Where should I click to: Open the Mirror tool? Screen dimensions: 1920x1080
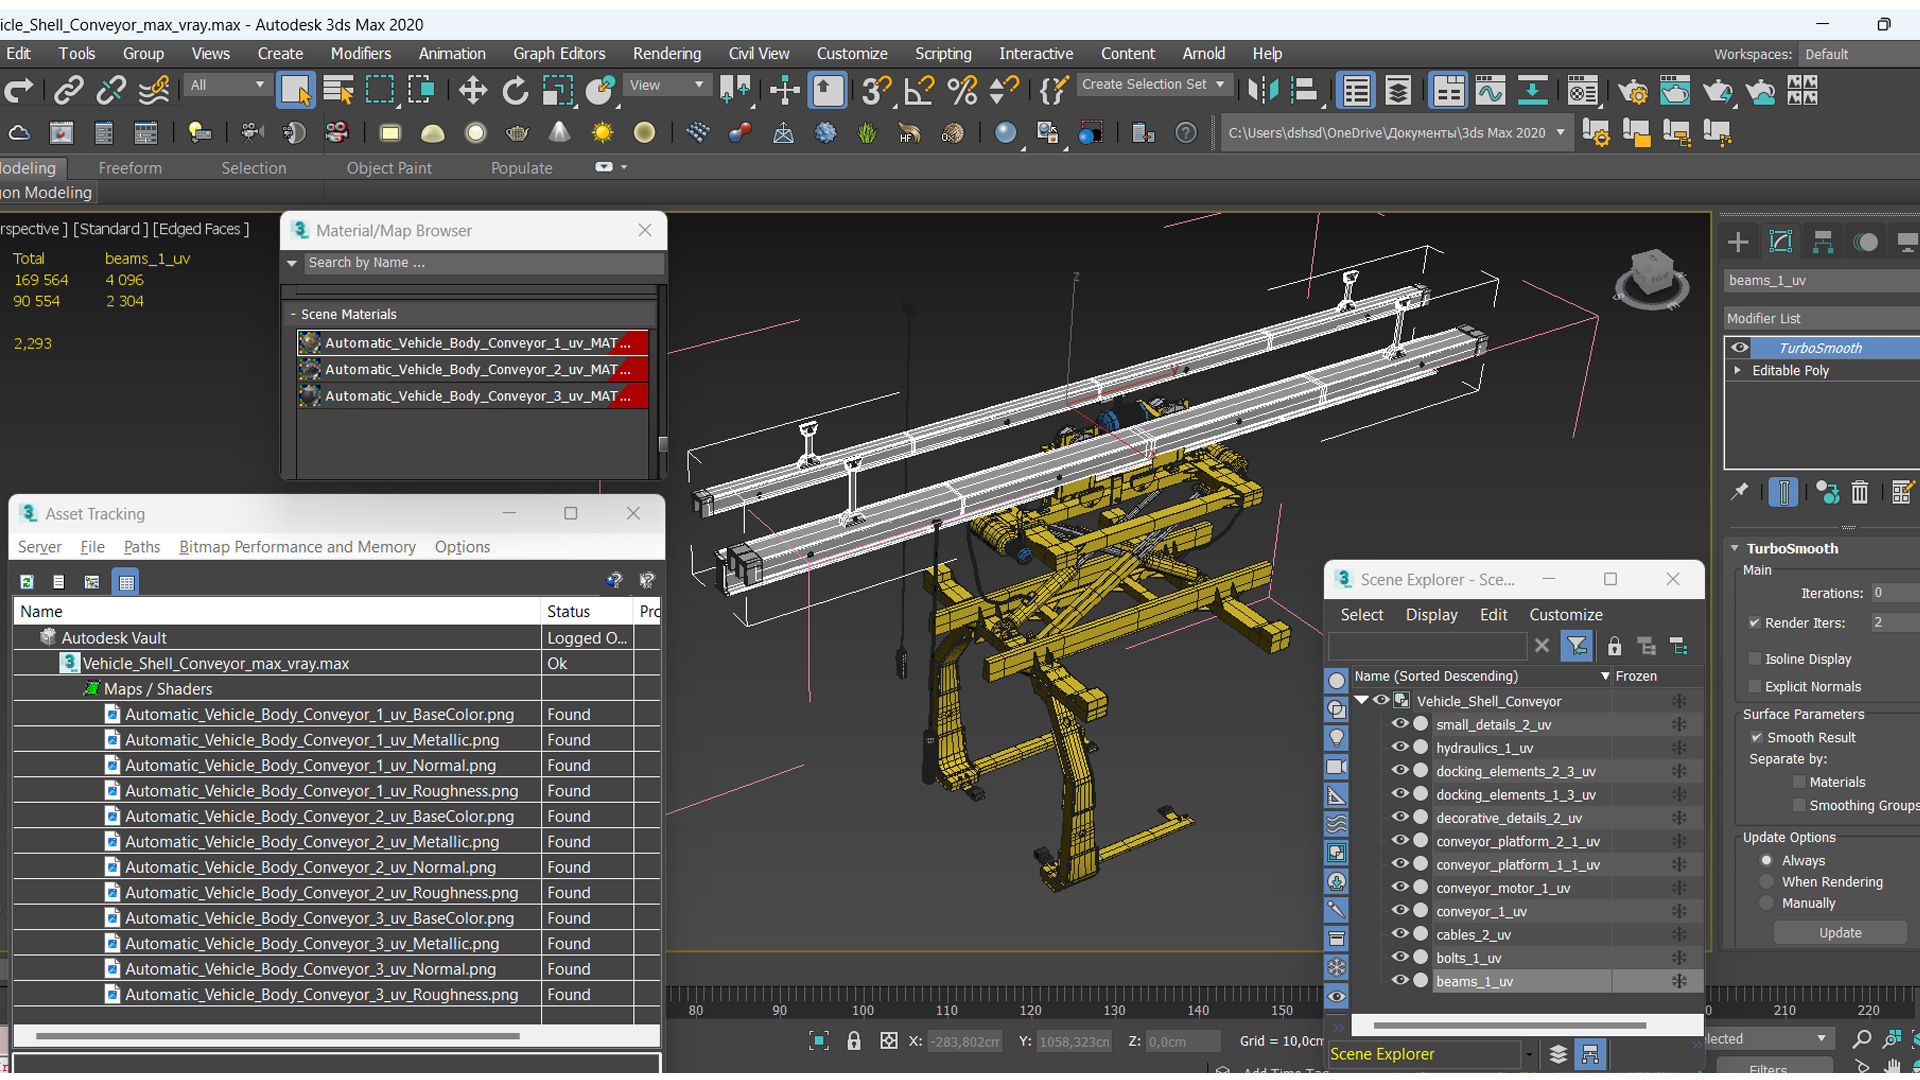pos(1263,91)
